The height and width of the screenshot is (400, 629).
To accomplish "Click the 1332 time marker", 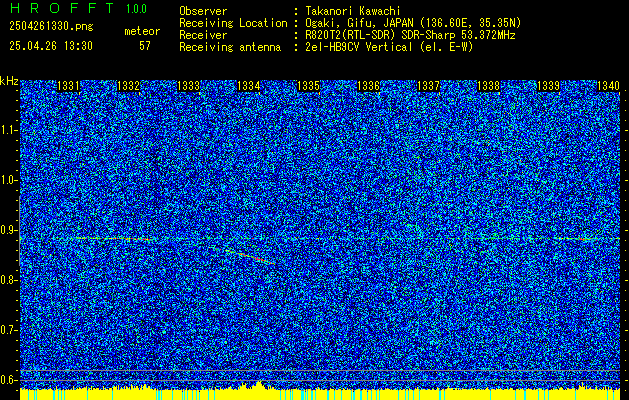I will click(128, 86).
